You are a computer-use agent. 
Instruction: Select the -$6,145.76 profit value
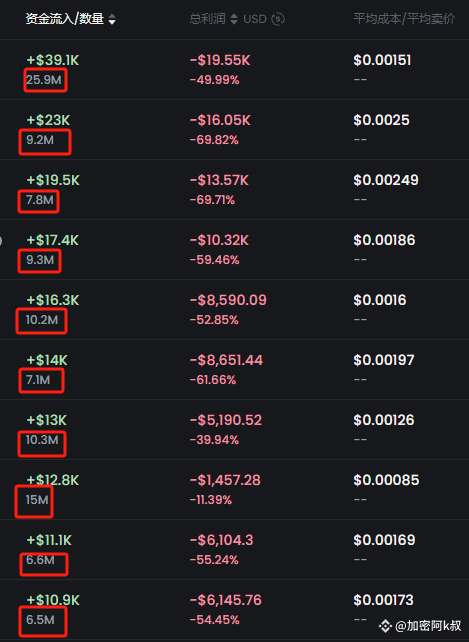226,600
